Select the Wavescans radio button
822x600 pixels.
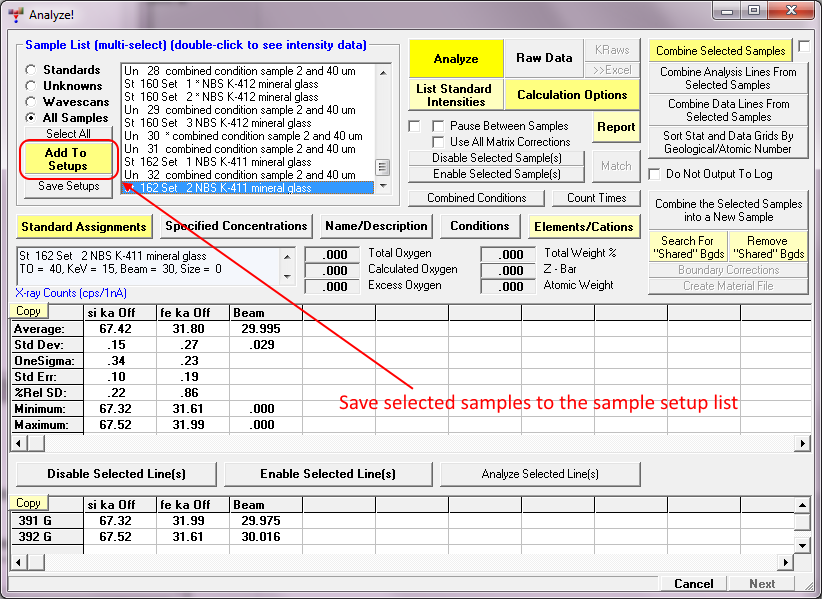pos(32,102)
